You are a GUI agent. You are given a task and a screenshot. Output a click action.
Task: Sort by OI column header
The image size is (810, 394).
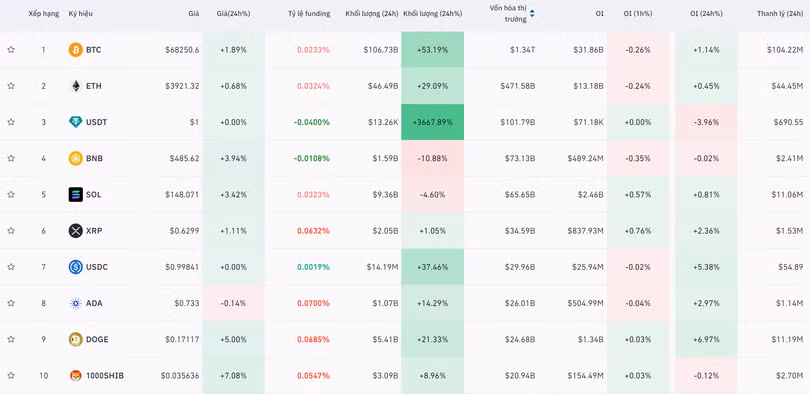[x=599, y=14]
